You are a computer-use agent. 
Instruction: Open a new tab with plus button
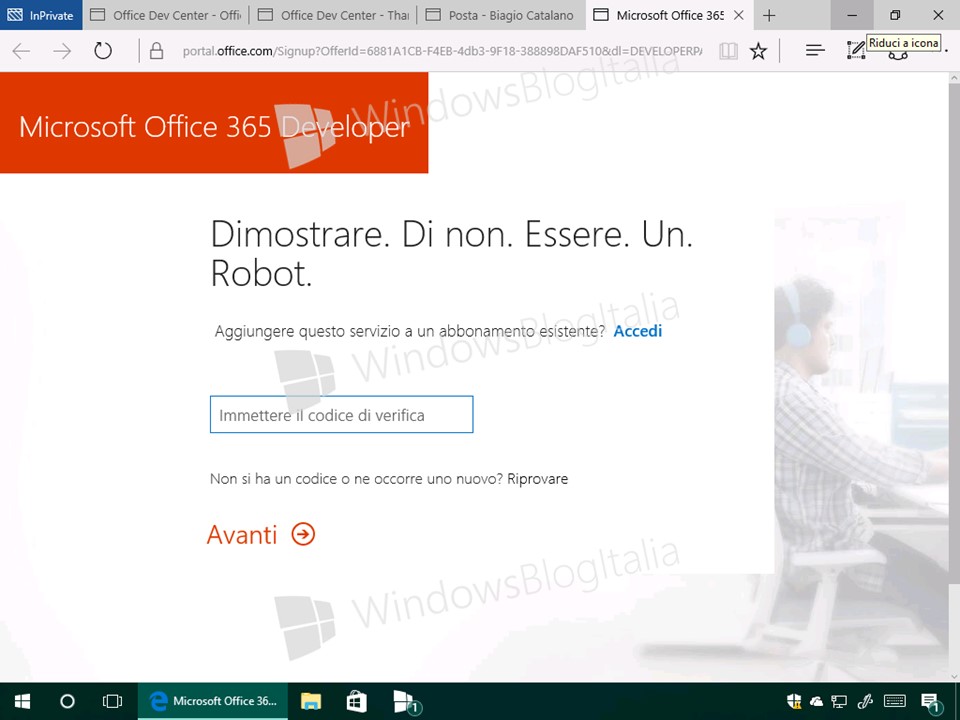click(x=769, y=15)
